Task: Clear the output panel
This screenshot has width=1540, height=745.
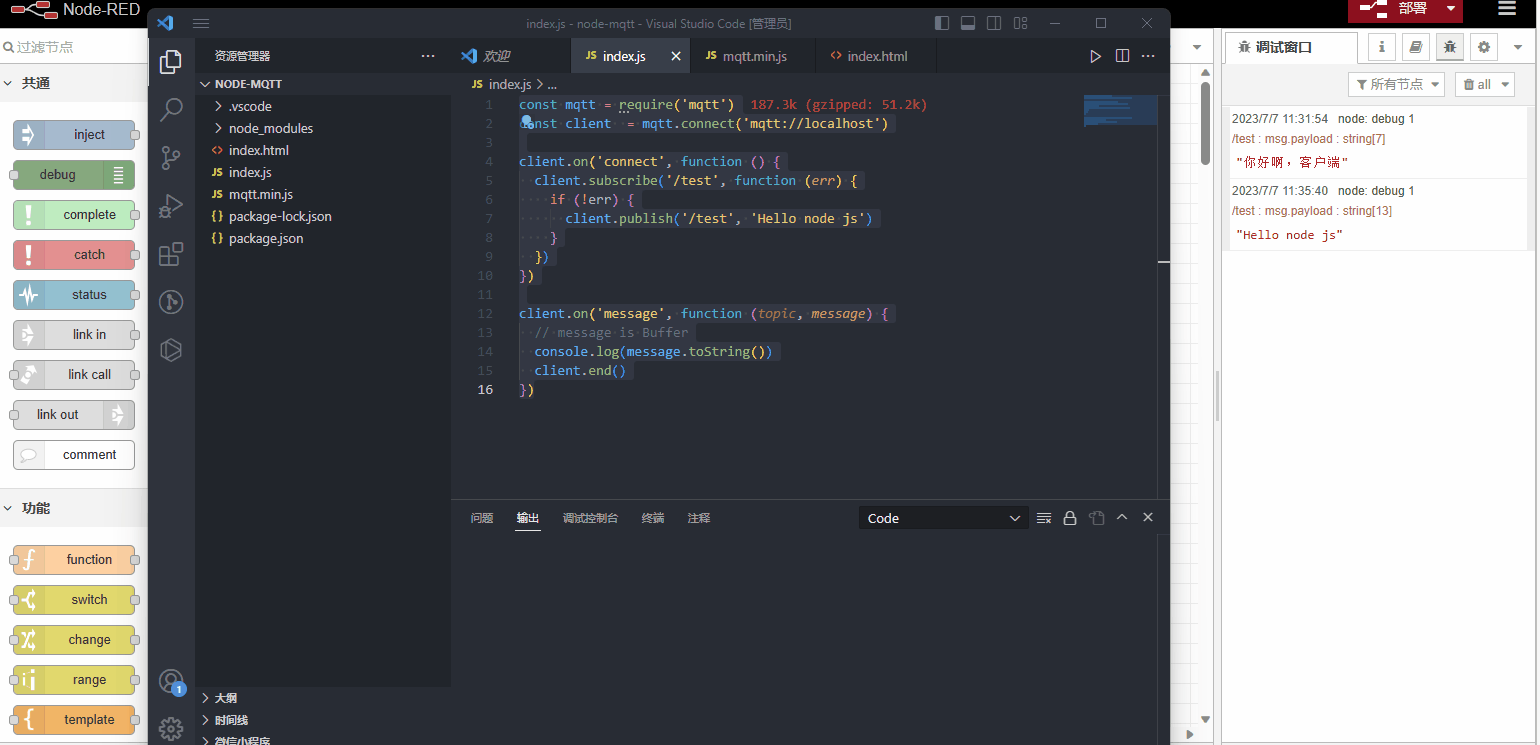Action: coord(1044,518)
